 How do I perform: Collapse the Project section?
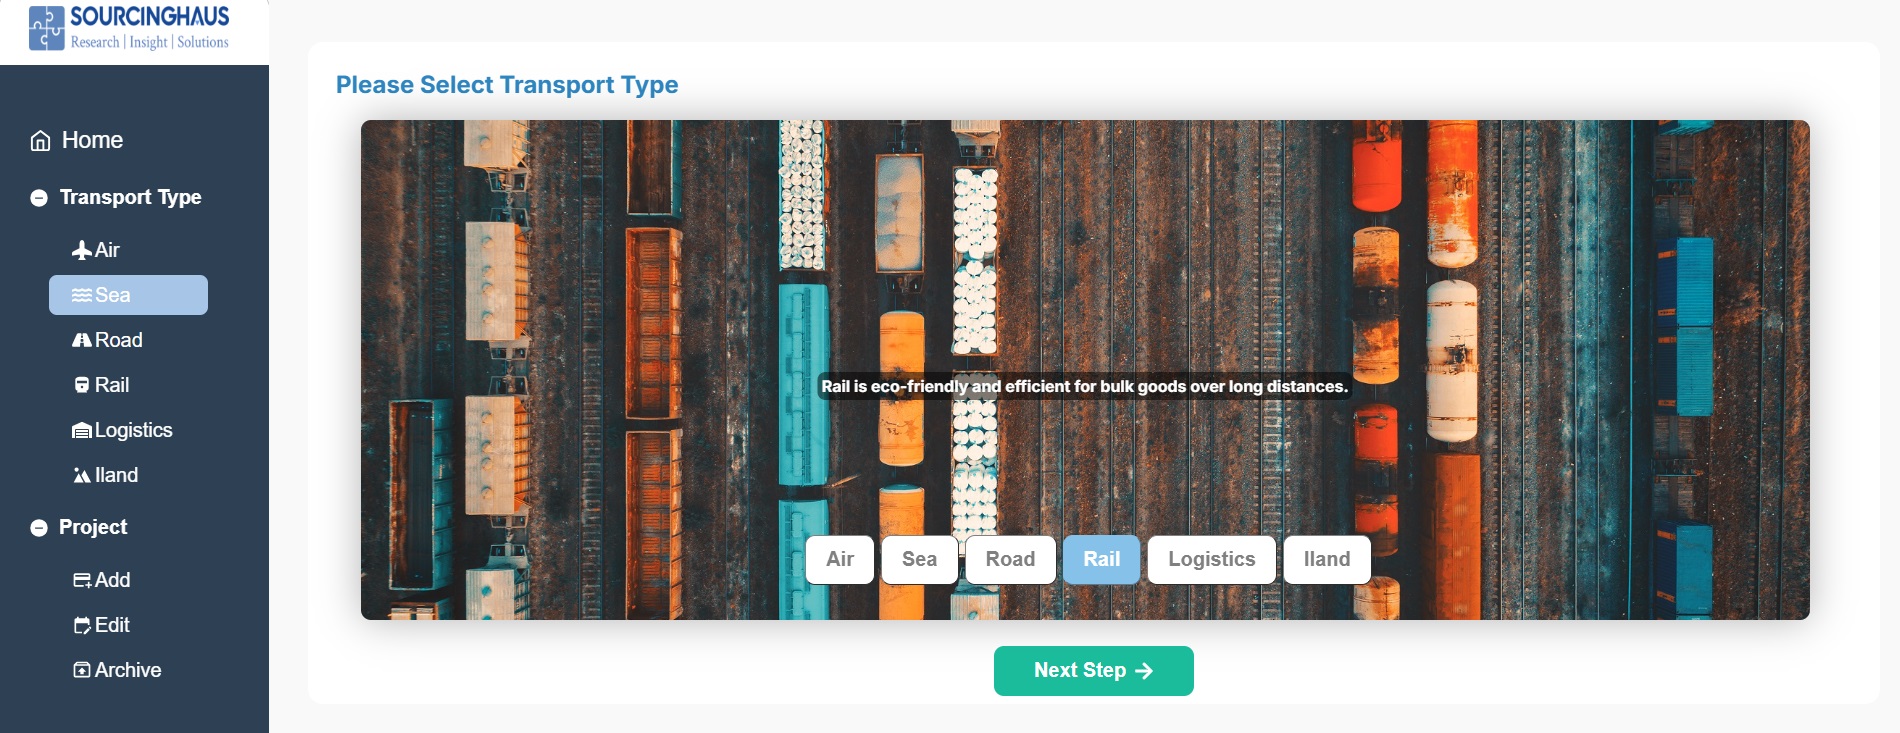(39, 528)
